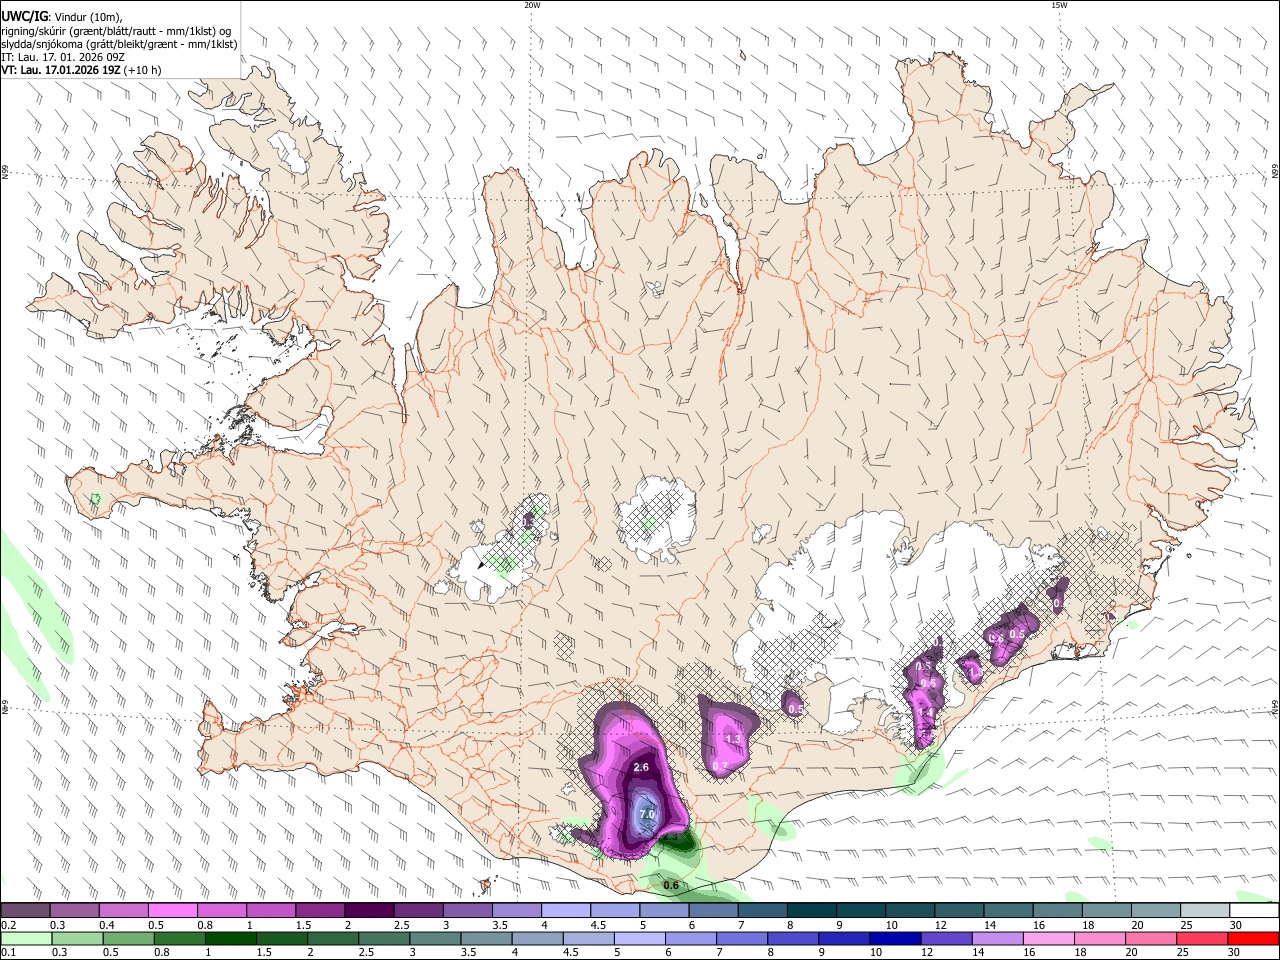Select bottom-row blue swatch between 7 and 8
Image resolution: width=1280 pixels, height=960 pixels.
(742, 938)
